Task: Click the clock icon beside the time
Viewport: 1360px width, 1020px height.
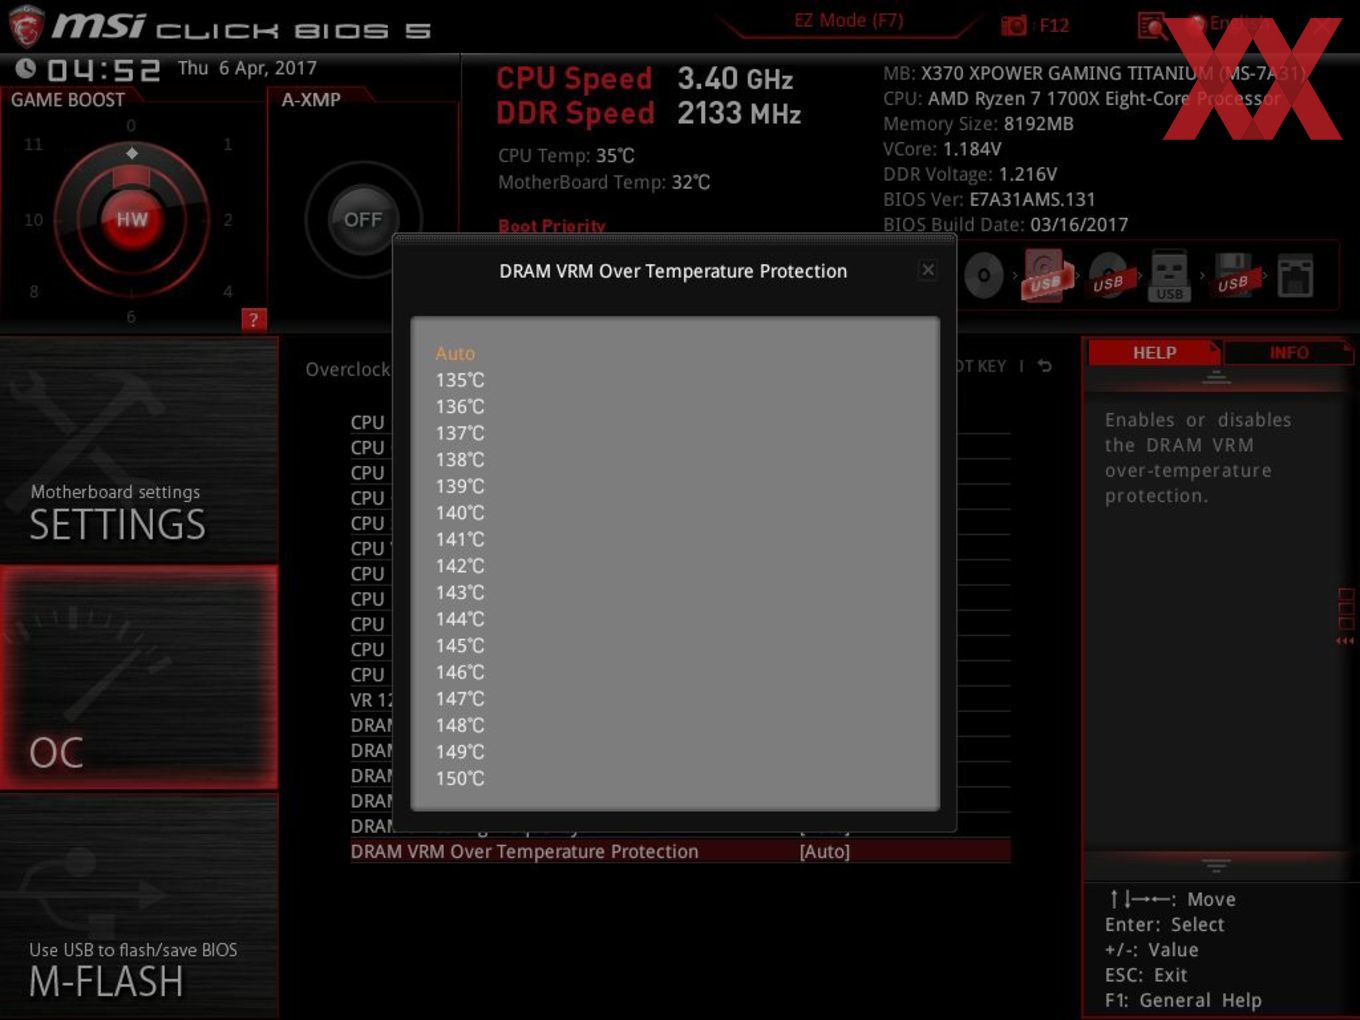Action: pos(25,69)
